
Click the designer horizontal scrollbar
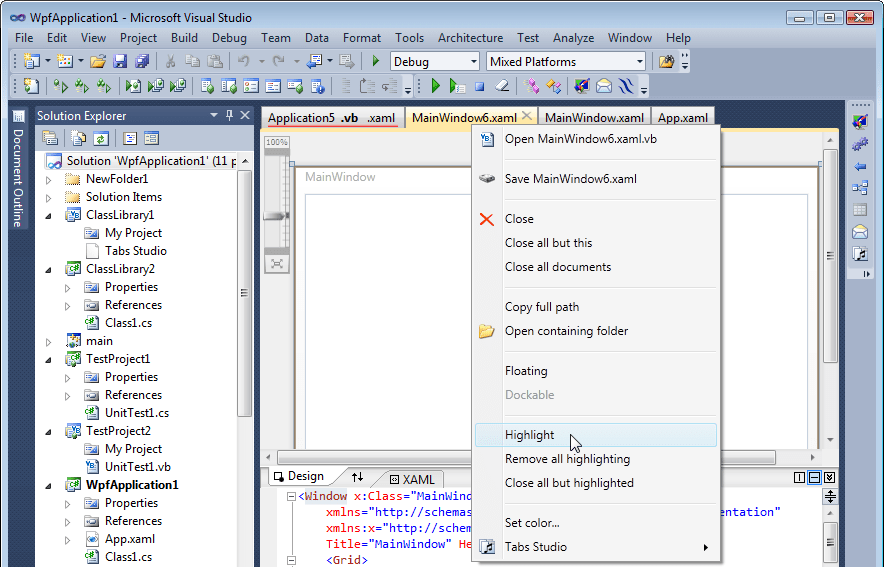[x=527, y=457]
